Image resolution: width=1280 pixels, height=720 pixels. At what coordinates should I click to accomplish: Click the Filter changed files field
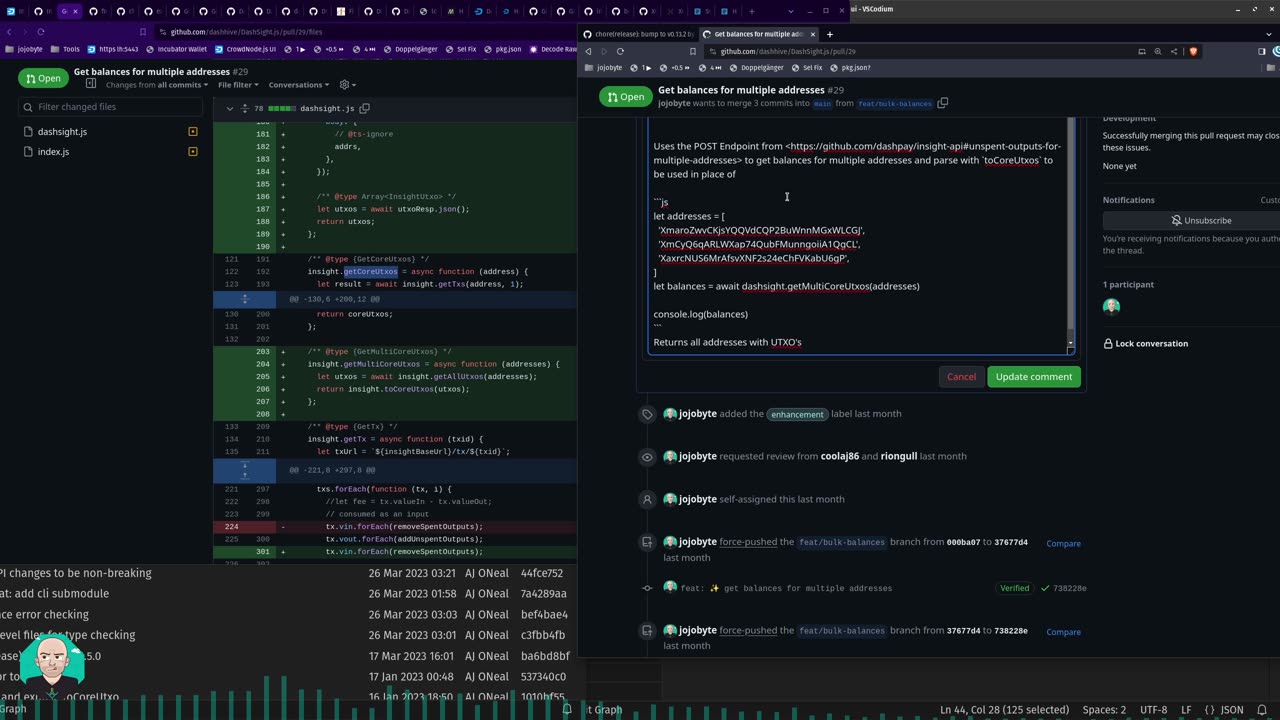click(109, 107)
